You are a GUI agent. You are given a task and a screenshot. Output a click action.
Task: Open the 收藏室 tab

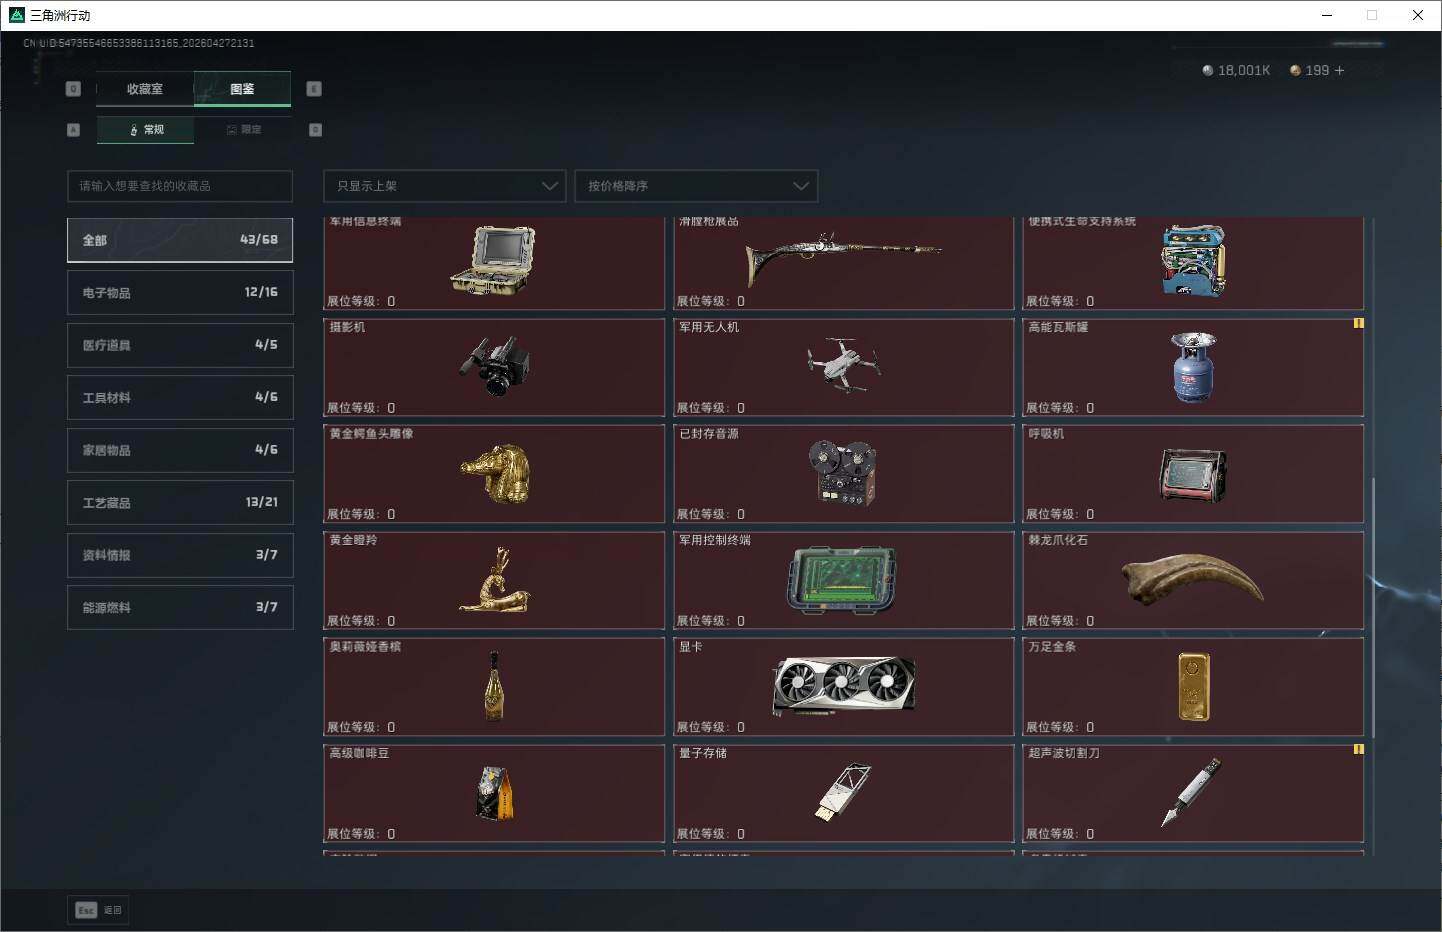coord(145,89)
